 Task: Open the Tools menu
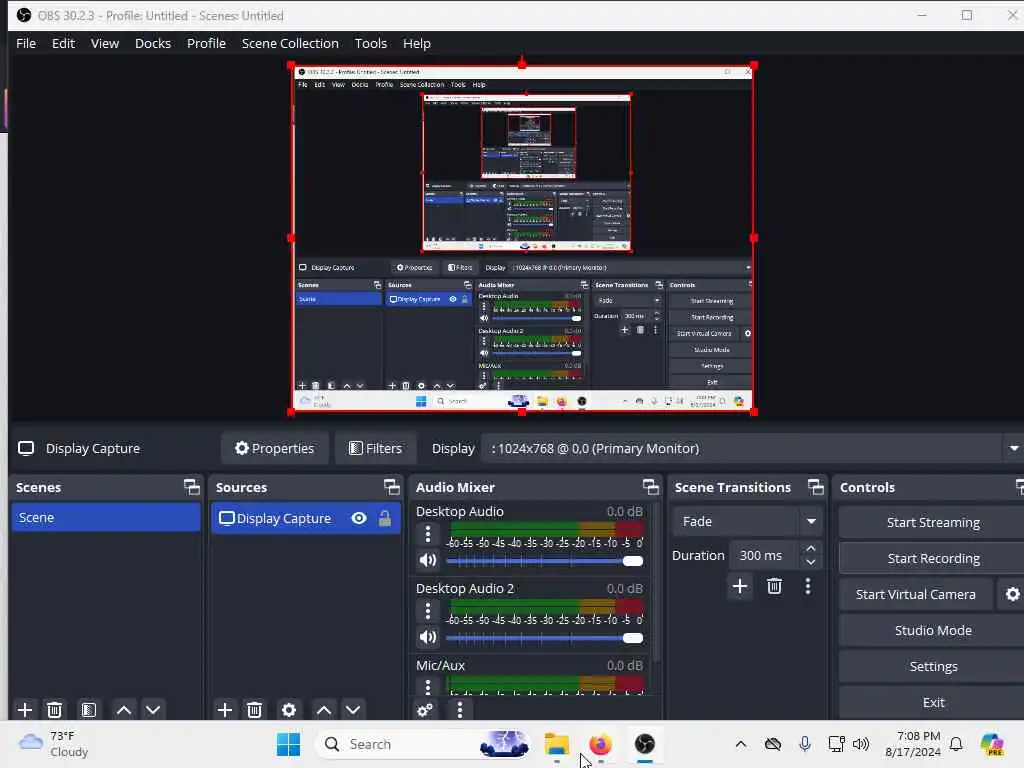click(370, 43)
